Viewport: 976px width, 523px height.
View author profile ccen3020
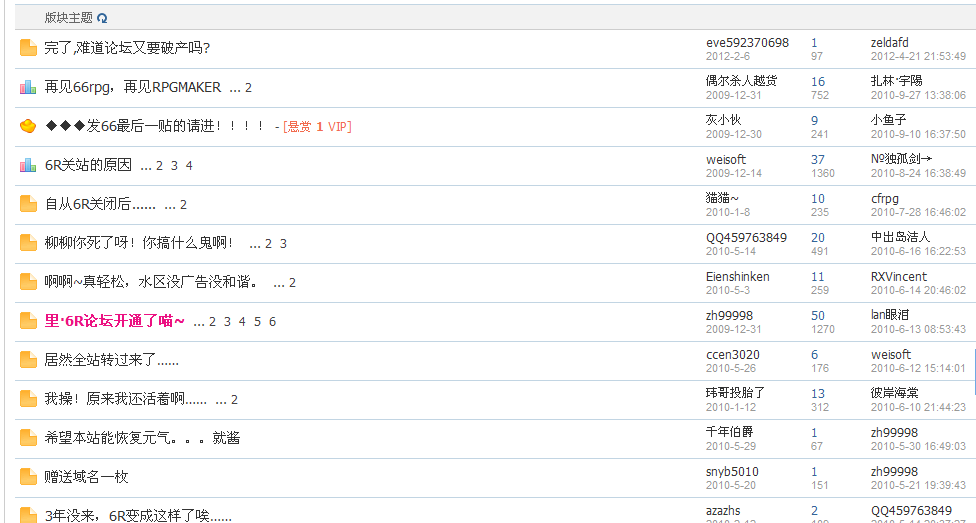click(x=733, y=355)
